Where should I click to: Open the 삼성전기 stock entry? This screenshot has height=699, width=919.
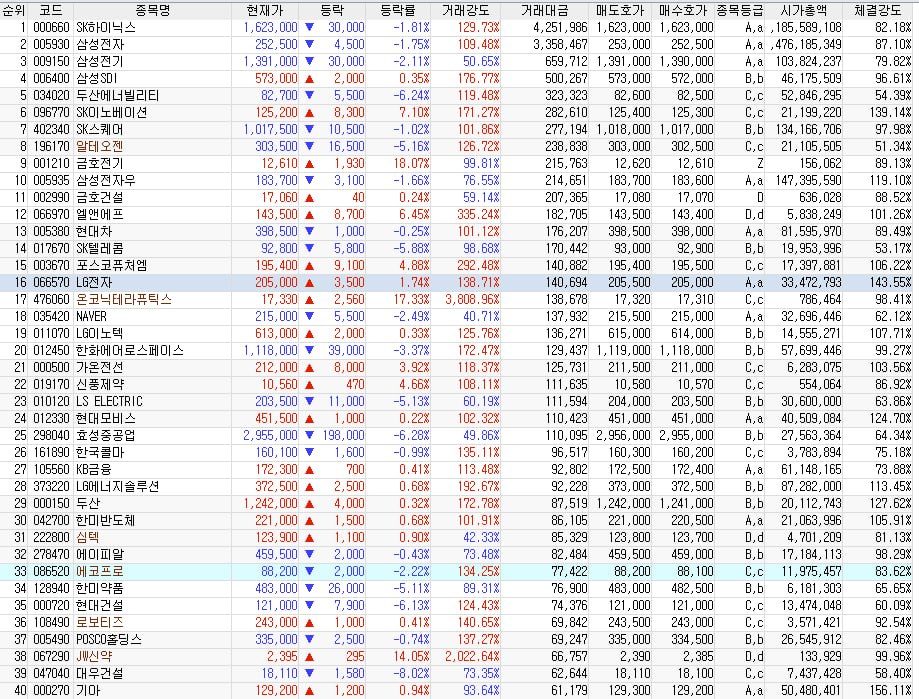pyautogui.click(x=100, y=62)
